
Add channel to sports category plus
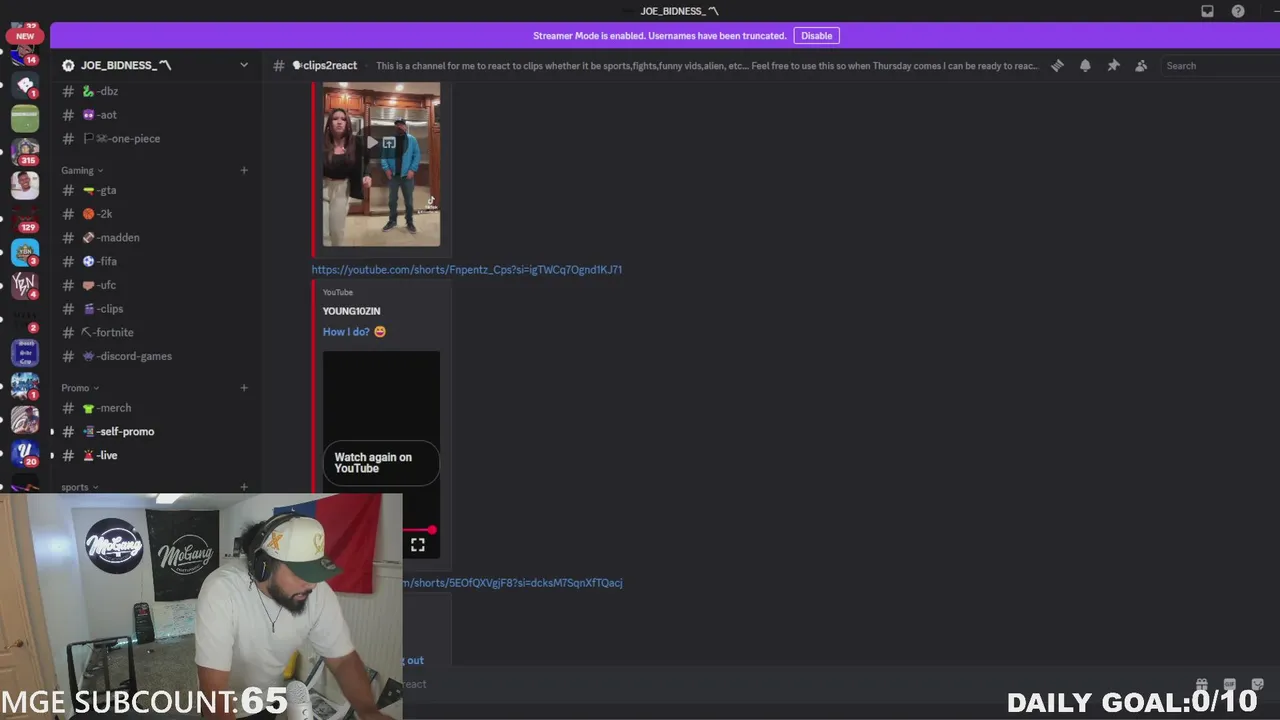click(244, 487)
